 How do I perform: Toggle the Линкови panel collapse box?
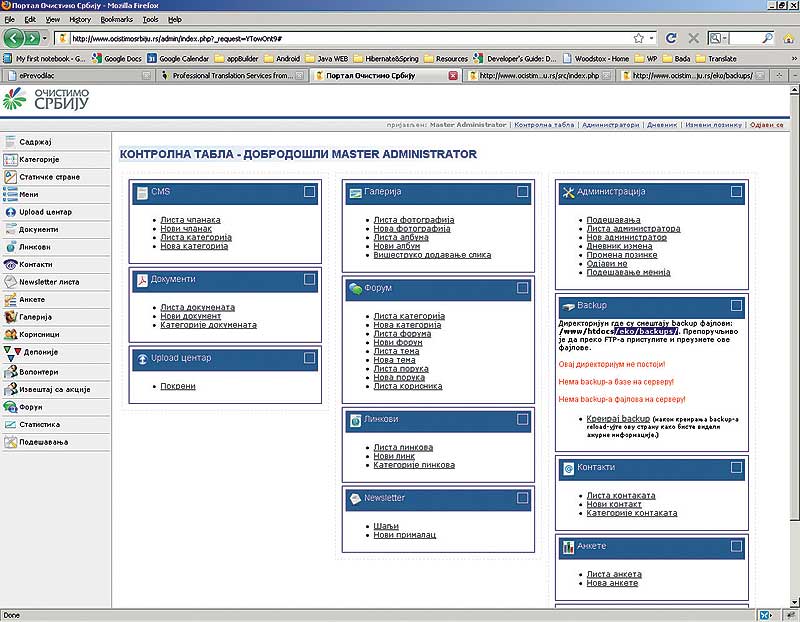pyautogui.click(x=522, y=419)
